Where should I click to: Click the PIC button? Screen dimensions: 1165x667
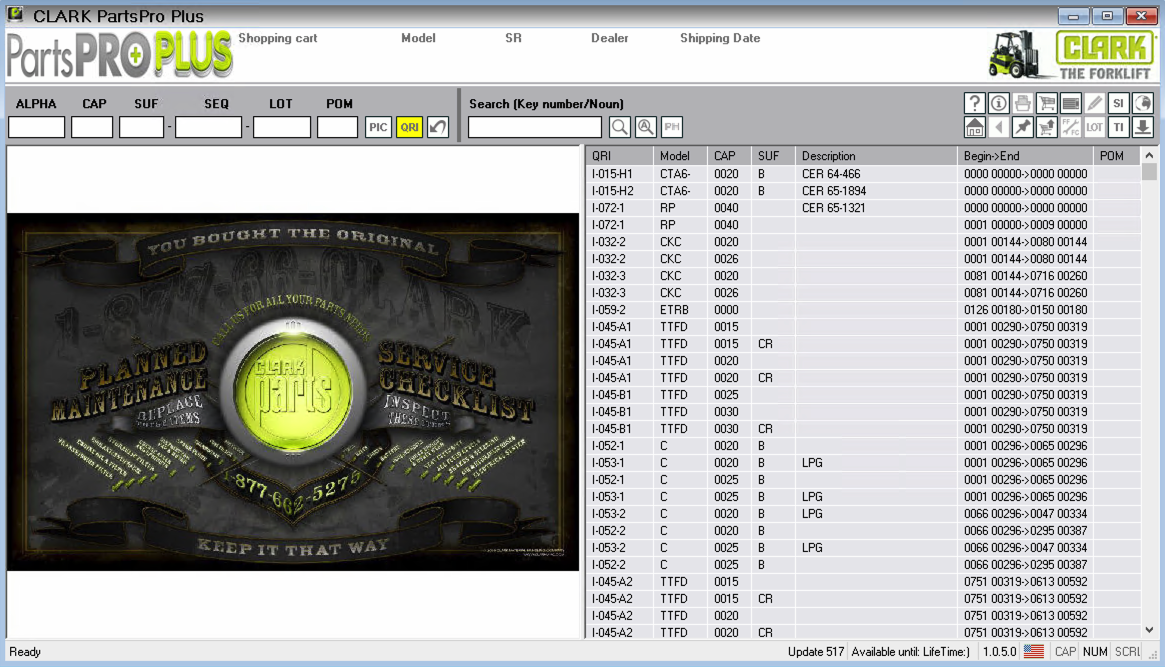click(x=378, y=127)
